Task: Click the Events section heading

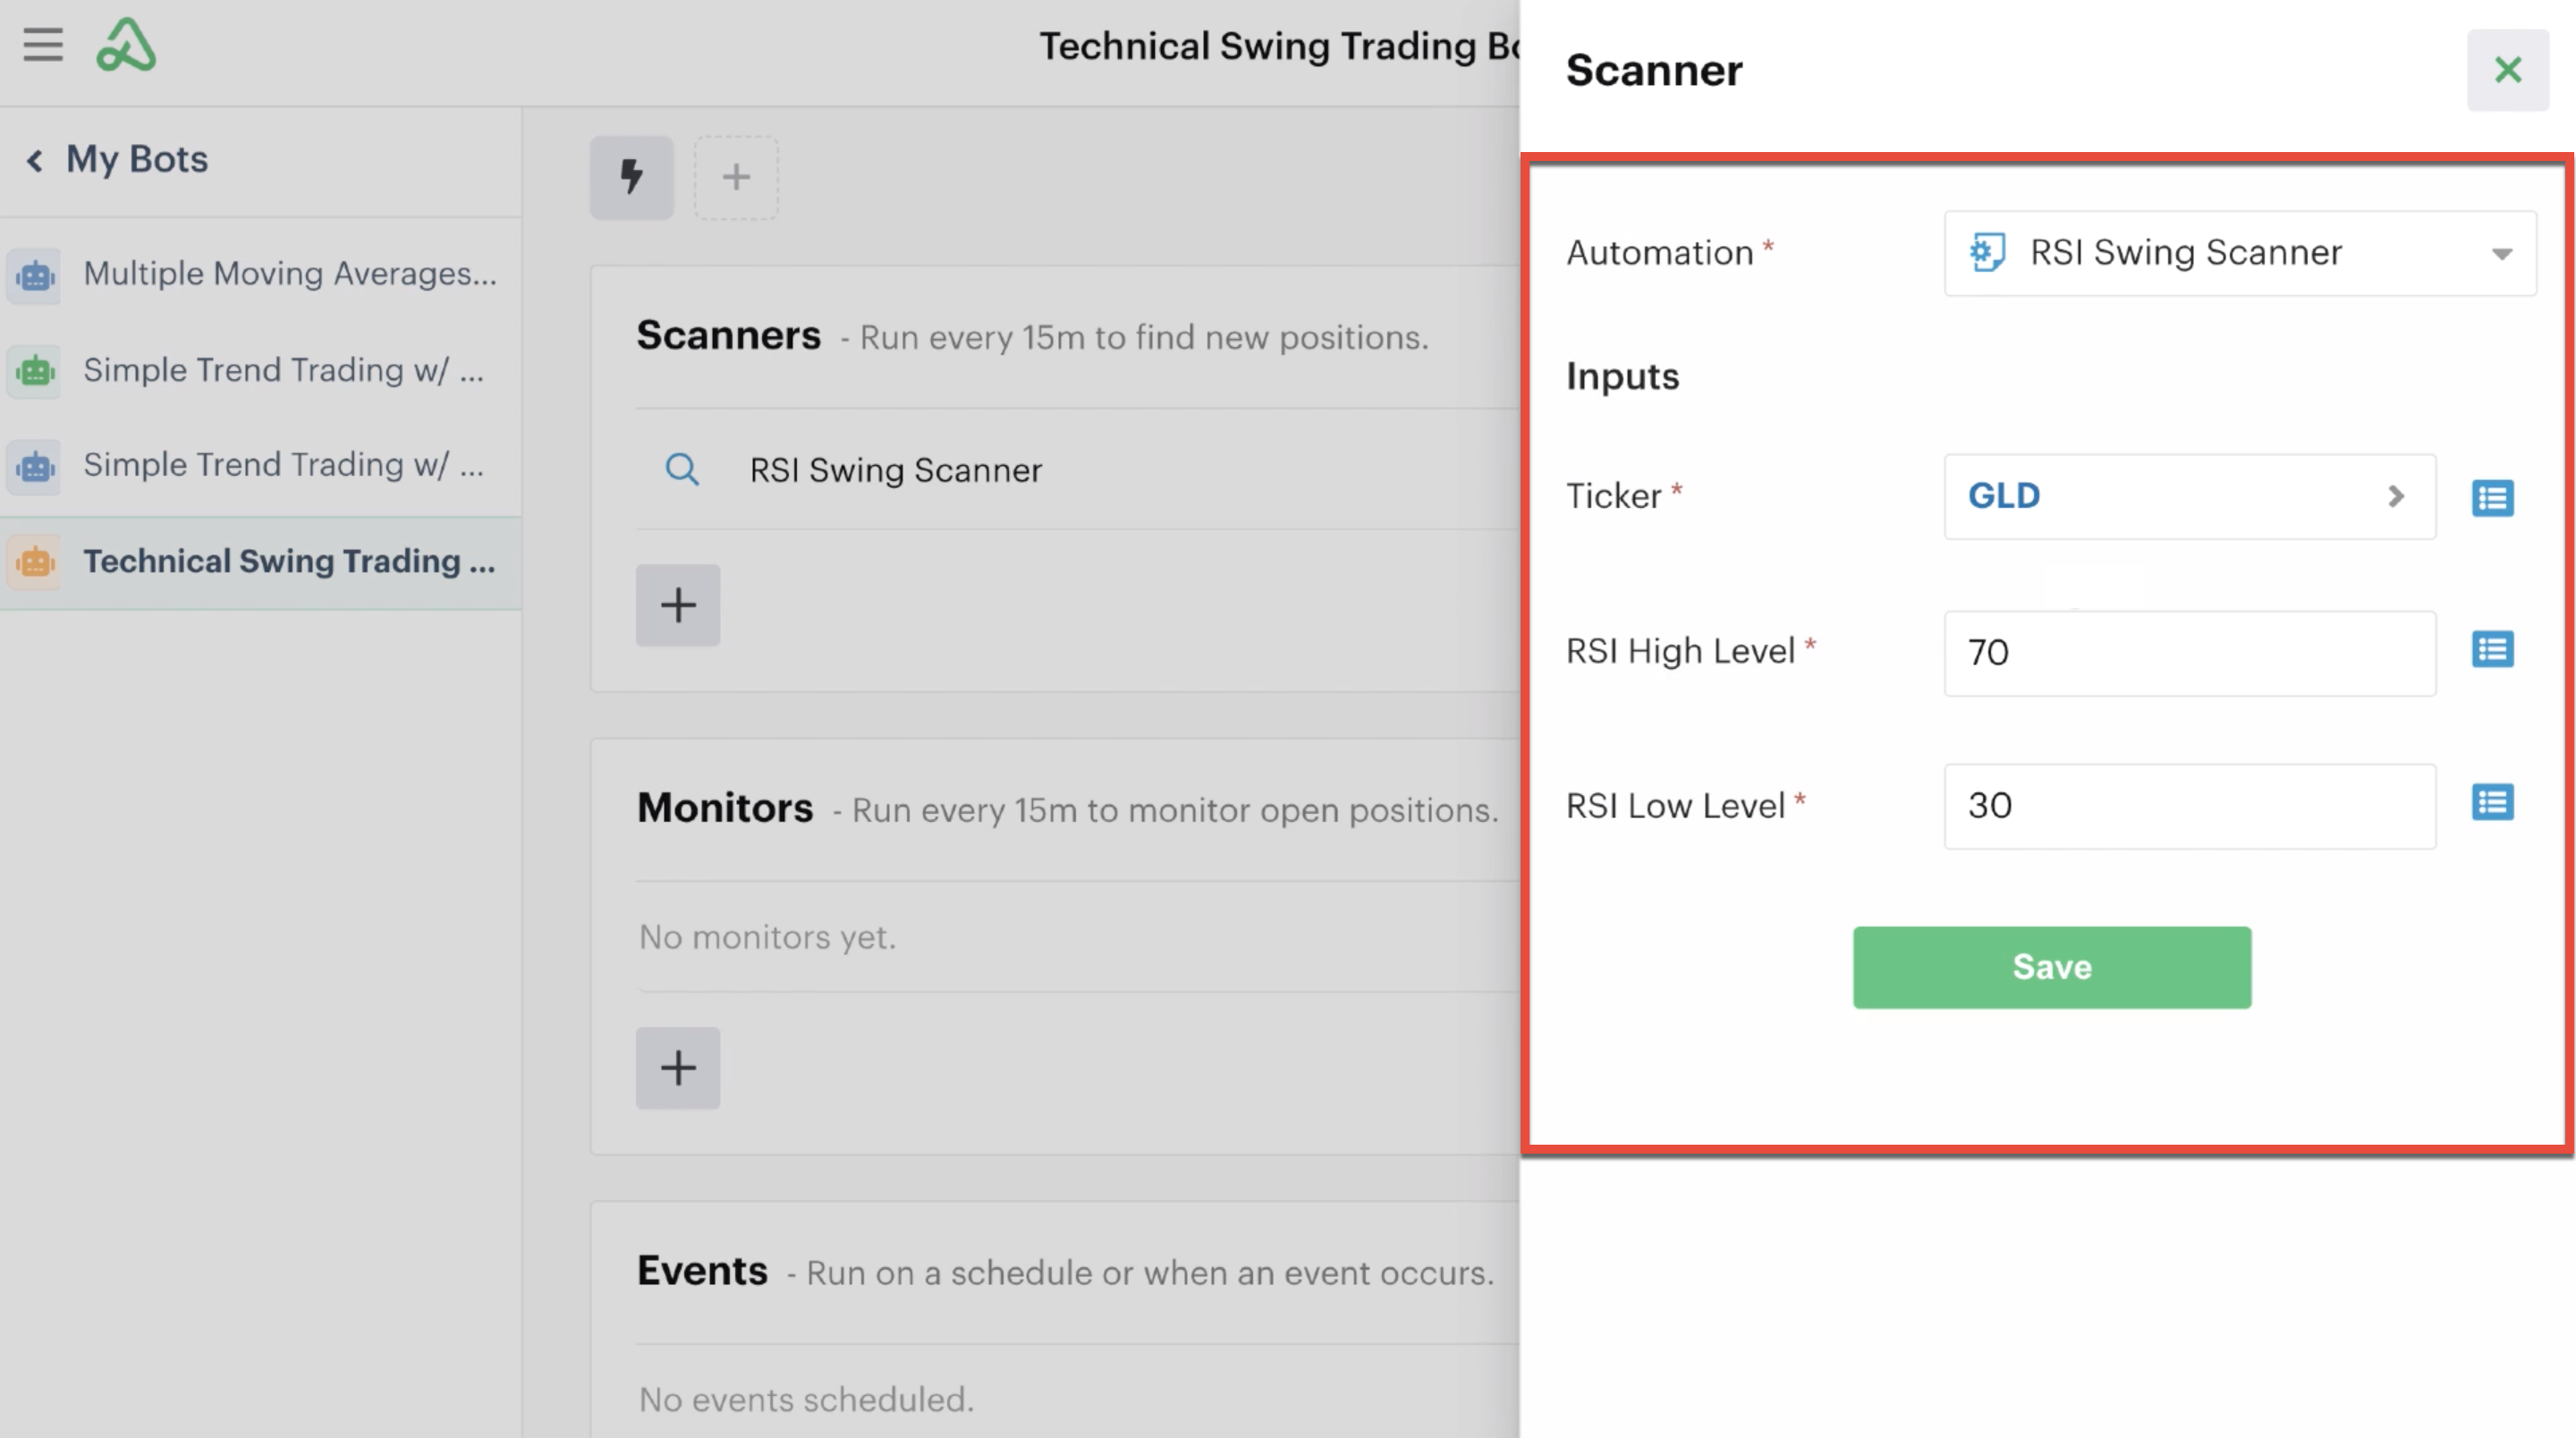Action: coord(702,1271)
